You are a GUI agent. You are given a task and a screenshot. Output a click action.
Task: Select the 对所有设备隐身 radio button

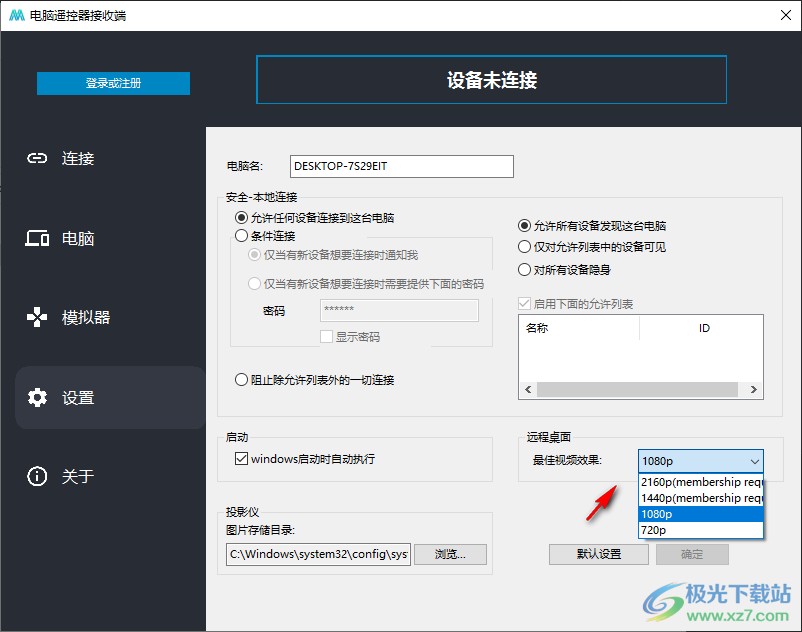(527, 269)
